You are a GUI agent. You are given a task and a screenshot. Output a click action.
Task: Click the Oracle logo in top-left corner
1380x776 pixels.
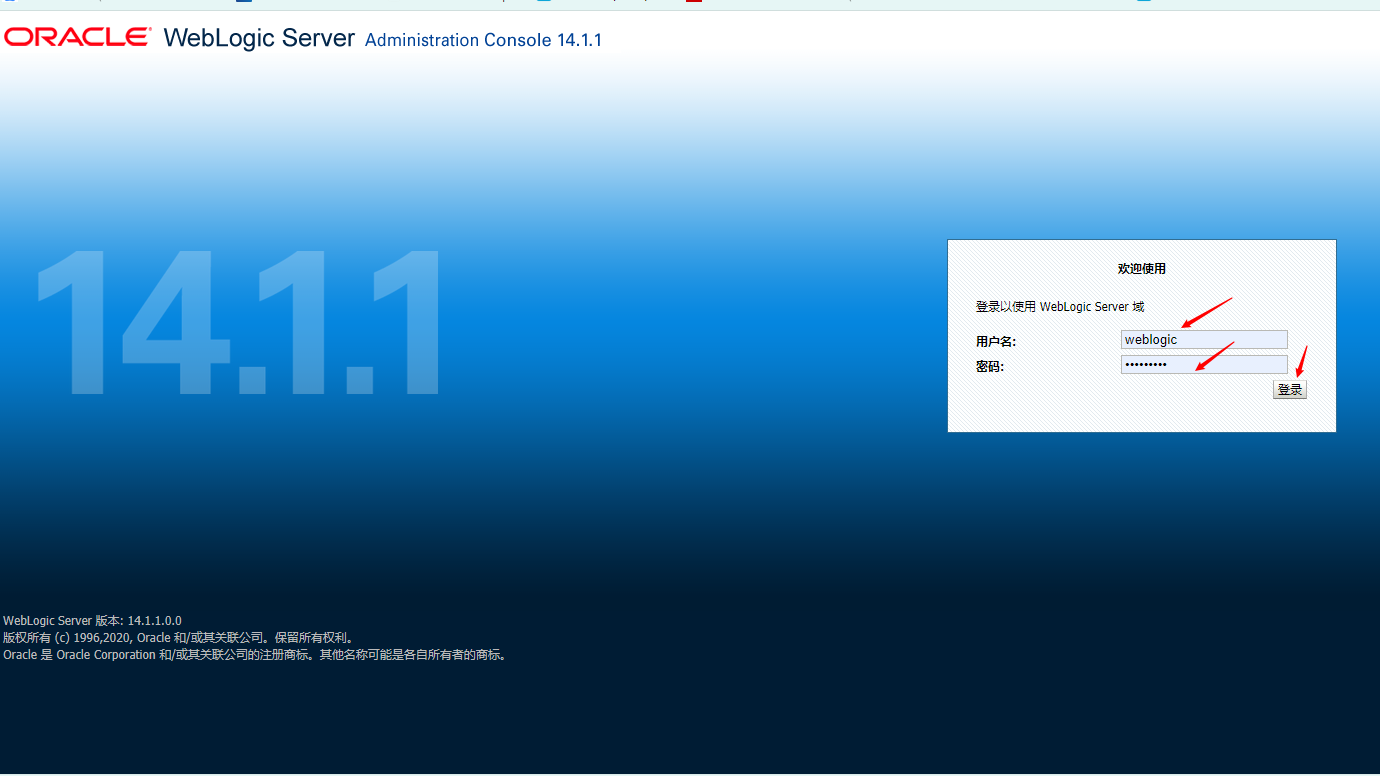(75, 36)
